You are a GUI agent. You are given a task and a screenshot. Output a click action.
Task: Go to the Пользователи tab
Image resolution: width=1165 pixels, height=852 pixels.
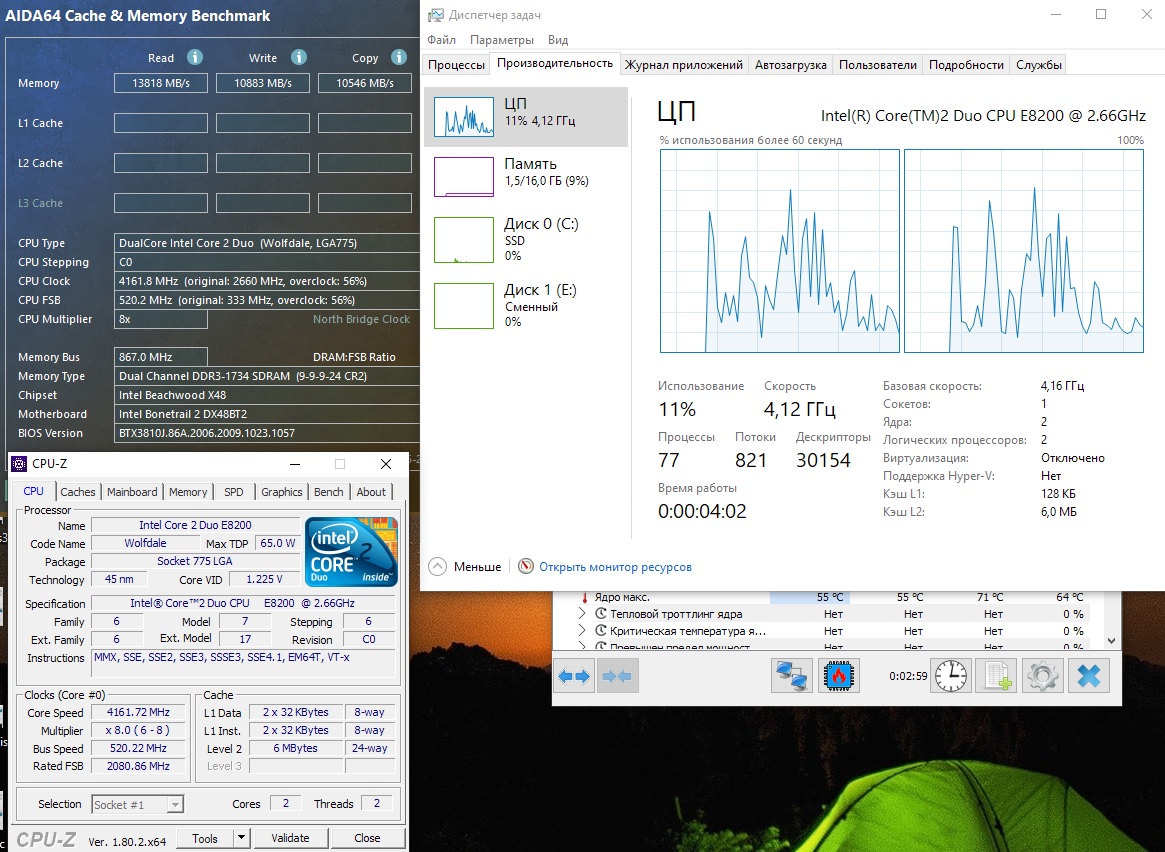click(x=877, y=65)
